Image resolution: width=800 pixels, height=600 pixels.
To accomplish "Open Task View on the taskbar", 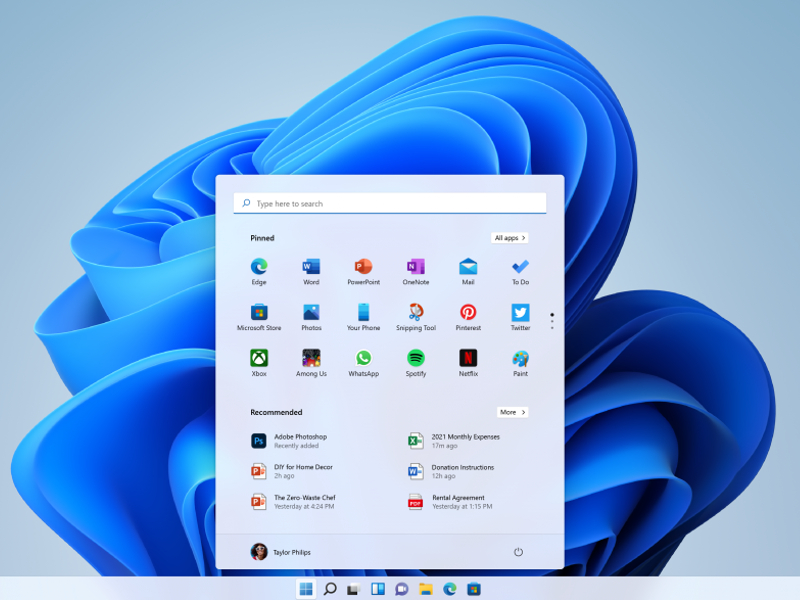I will [x=354, y=589].
